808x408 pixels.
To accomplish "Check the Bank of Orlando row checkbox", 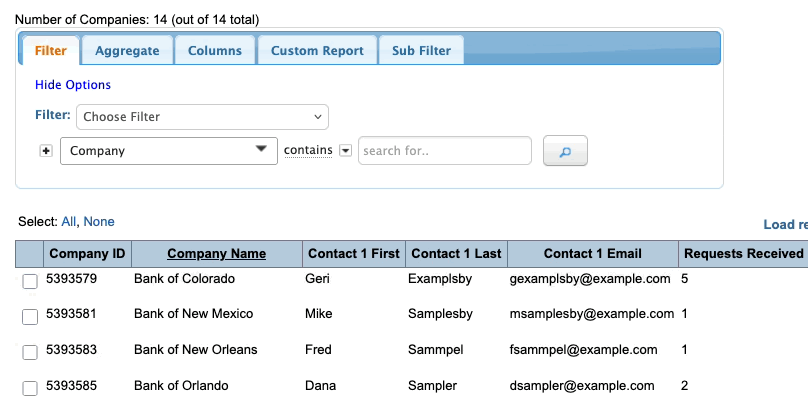I will pos(30,388).
